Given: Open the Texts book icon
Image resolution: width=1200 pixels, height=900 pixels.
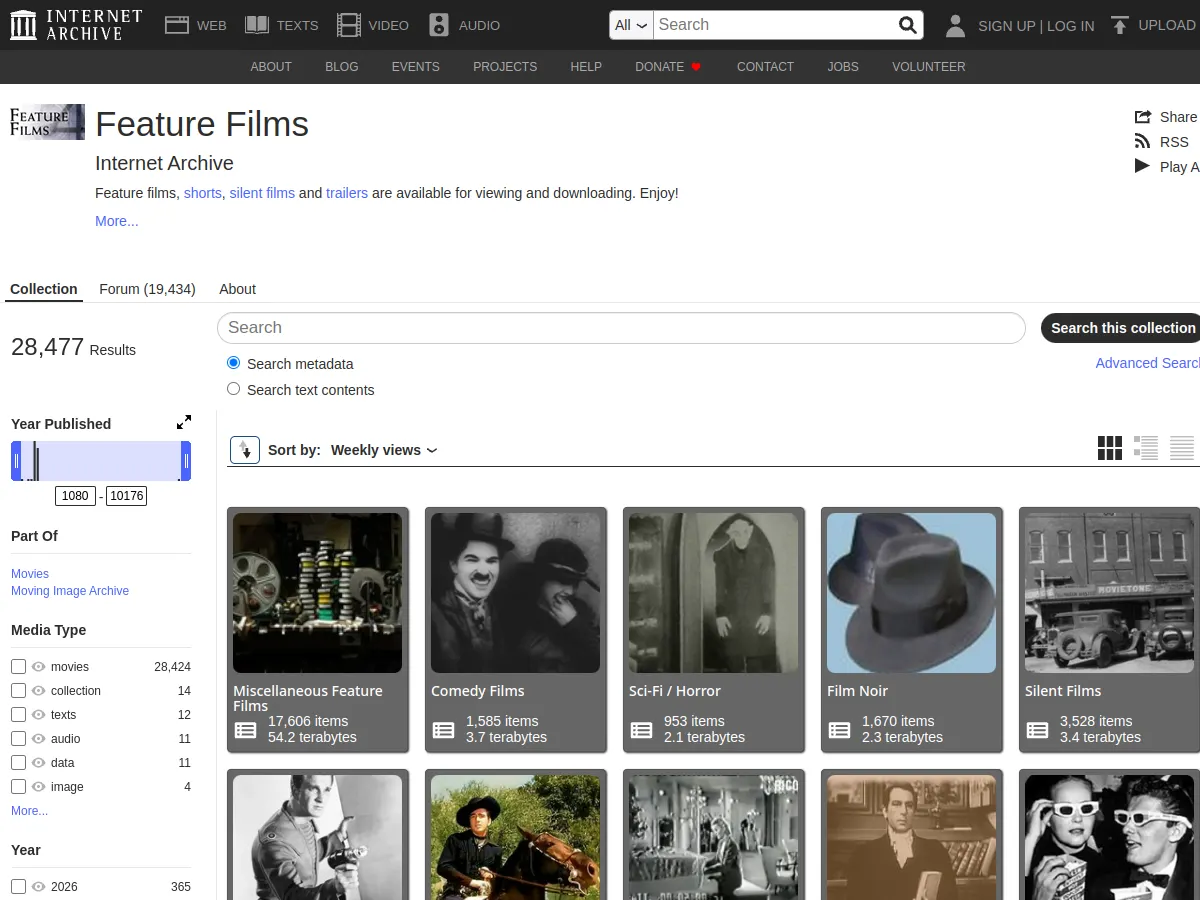Looking at the screenshot, I should coord(257,25).
